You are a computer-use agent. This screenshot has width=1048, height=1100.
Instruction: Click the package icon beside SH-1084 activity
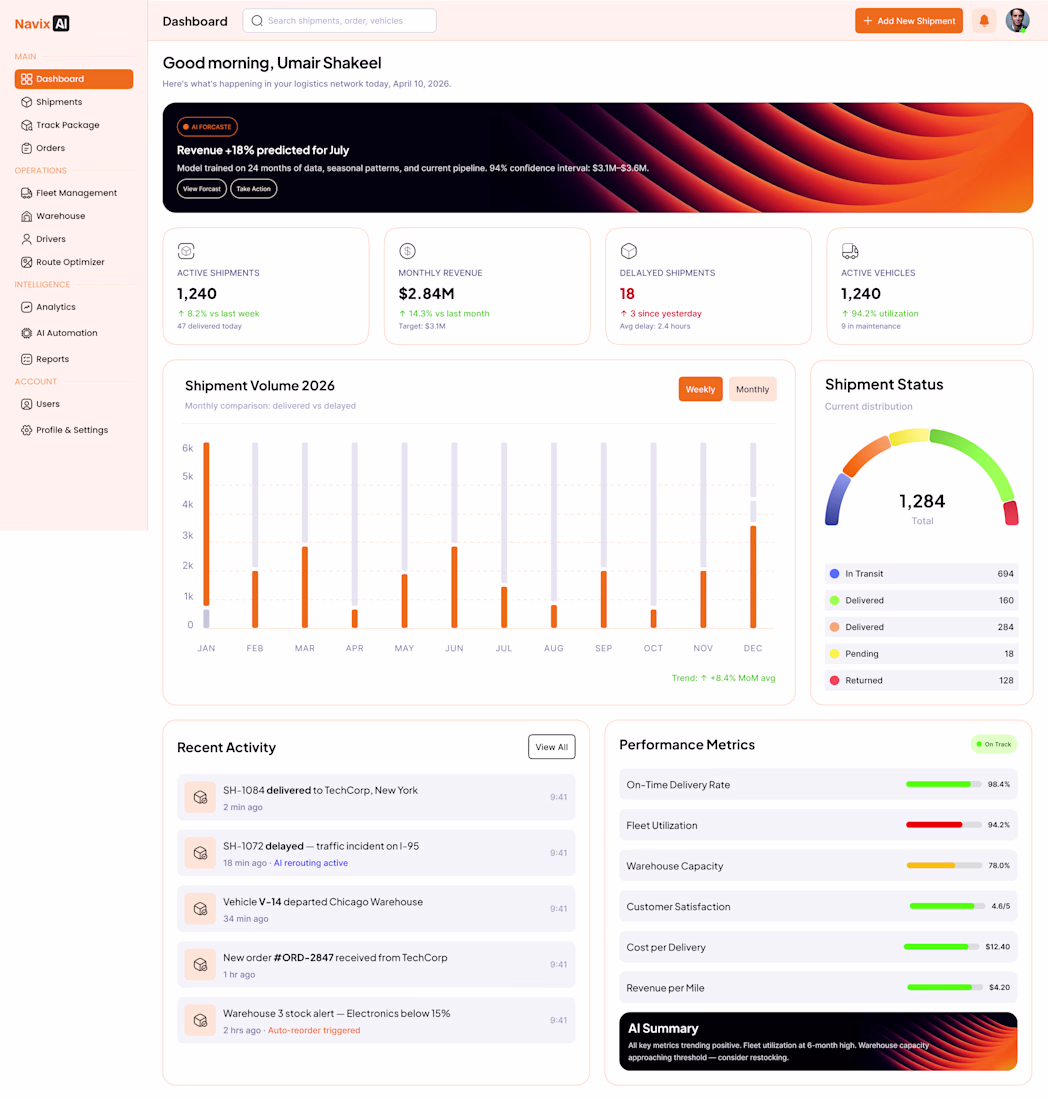(x=200, y=797)
